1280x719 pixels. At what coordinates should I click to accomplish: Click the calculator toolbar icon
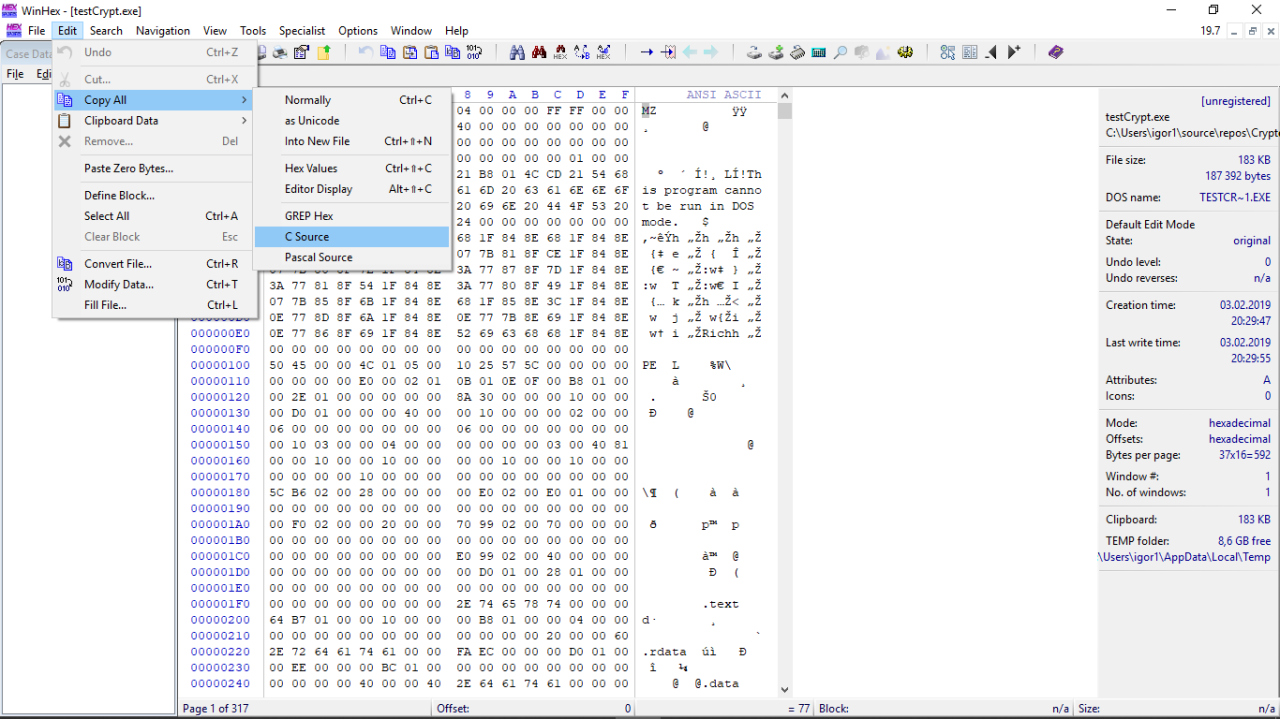click(x=819, y=53)
